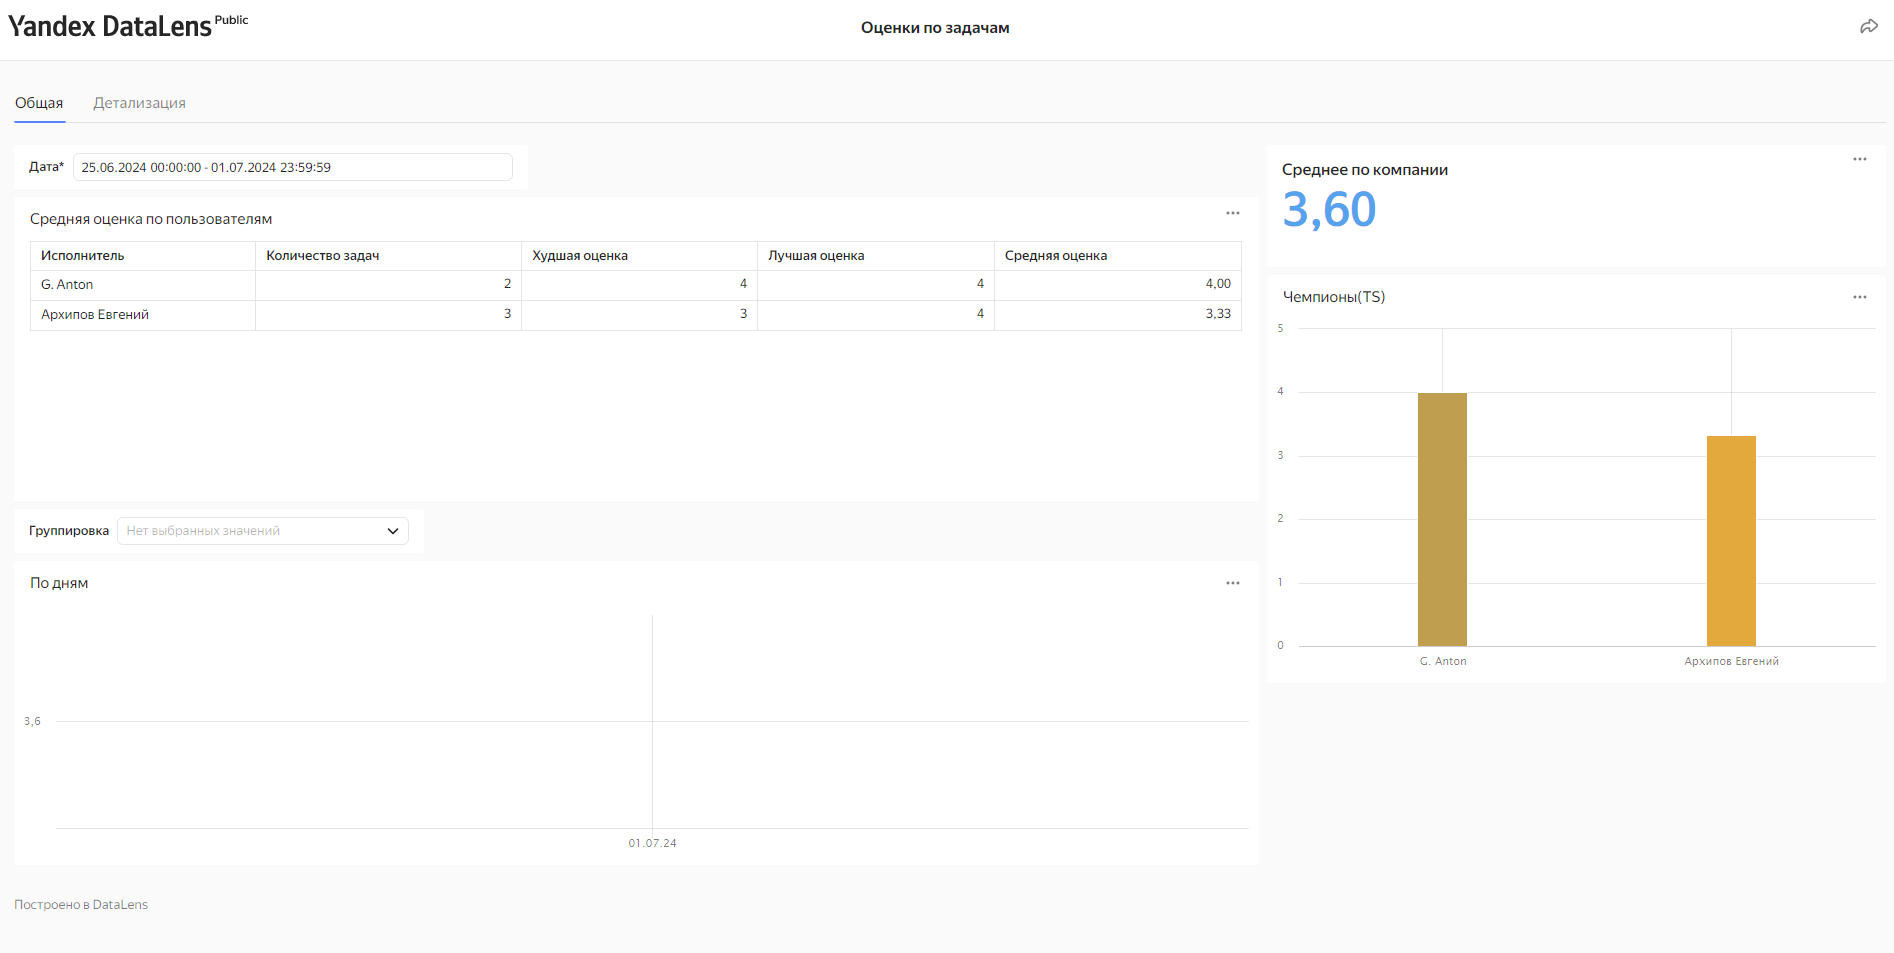Open the user ratings table options menu
Viewport: 1894px width, 953px height.
click(x=1232, y=213)
